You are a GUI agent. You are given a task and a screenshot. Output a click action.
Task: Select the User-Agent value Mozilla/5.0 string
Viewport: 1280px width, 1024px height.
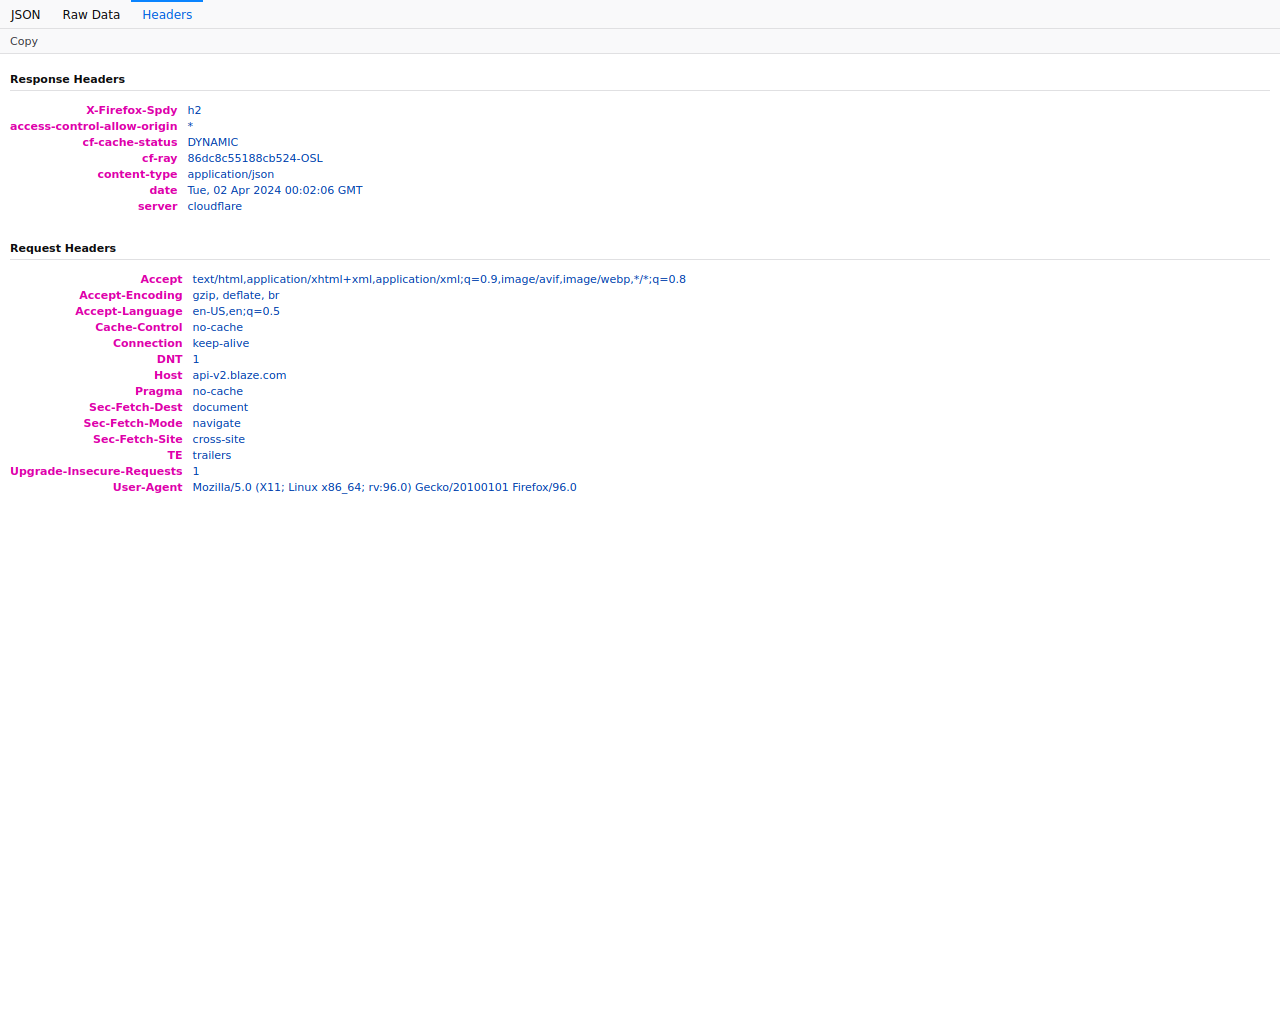384,487
